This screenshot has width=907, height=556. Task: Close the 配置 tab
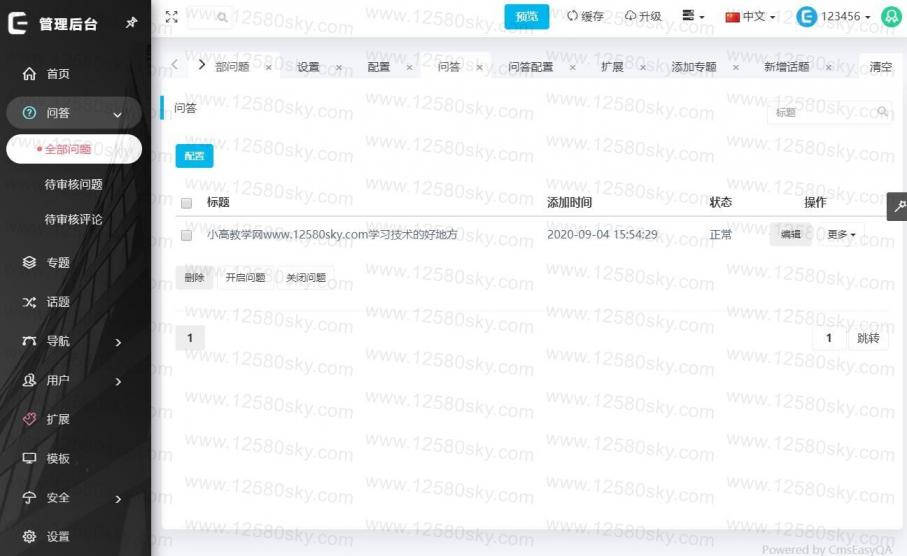click(x=409, y=68)
